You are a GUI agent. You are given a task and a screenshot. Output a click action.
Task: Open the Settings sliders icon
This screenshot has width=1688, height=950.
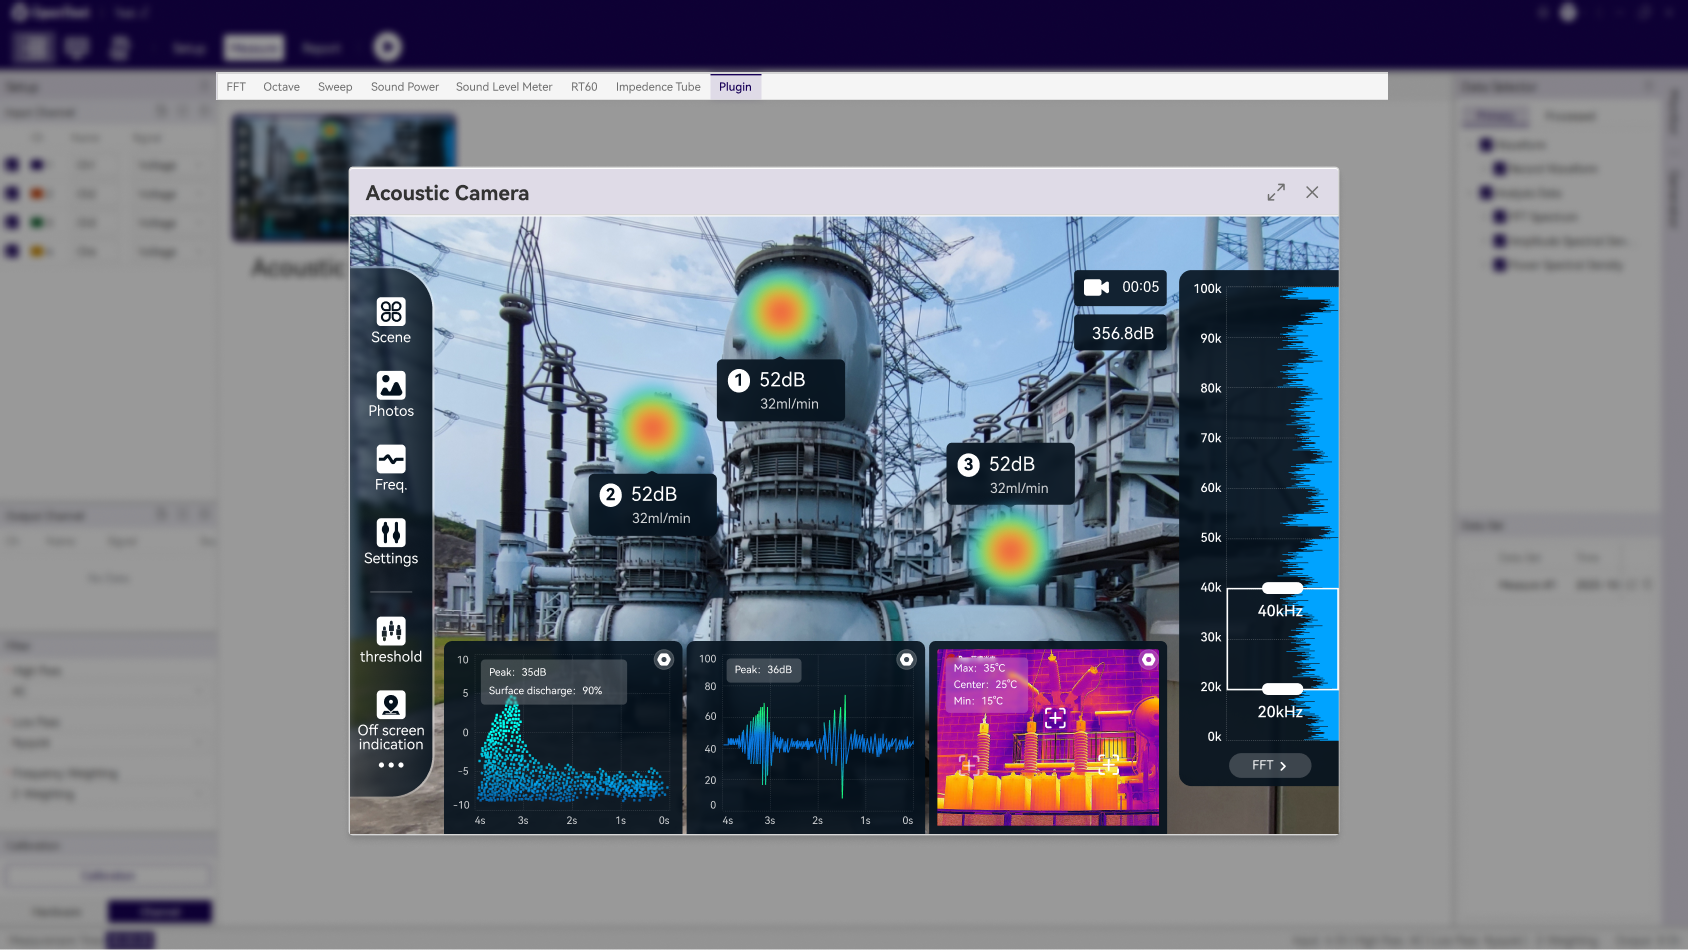391,532
